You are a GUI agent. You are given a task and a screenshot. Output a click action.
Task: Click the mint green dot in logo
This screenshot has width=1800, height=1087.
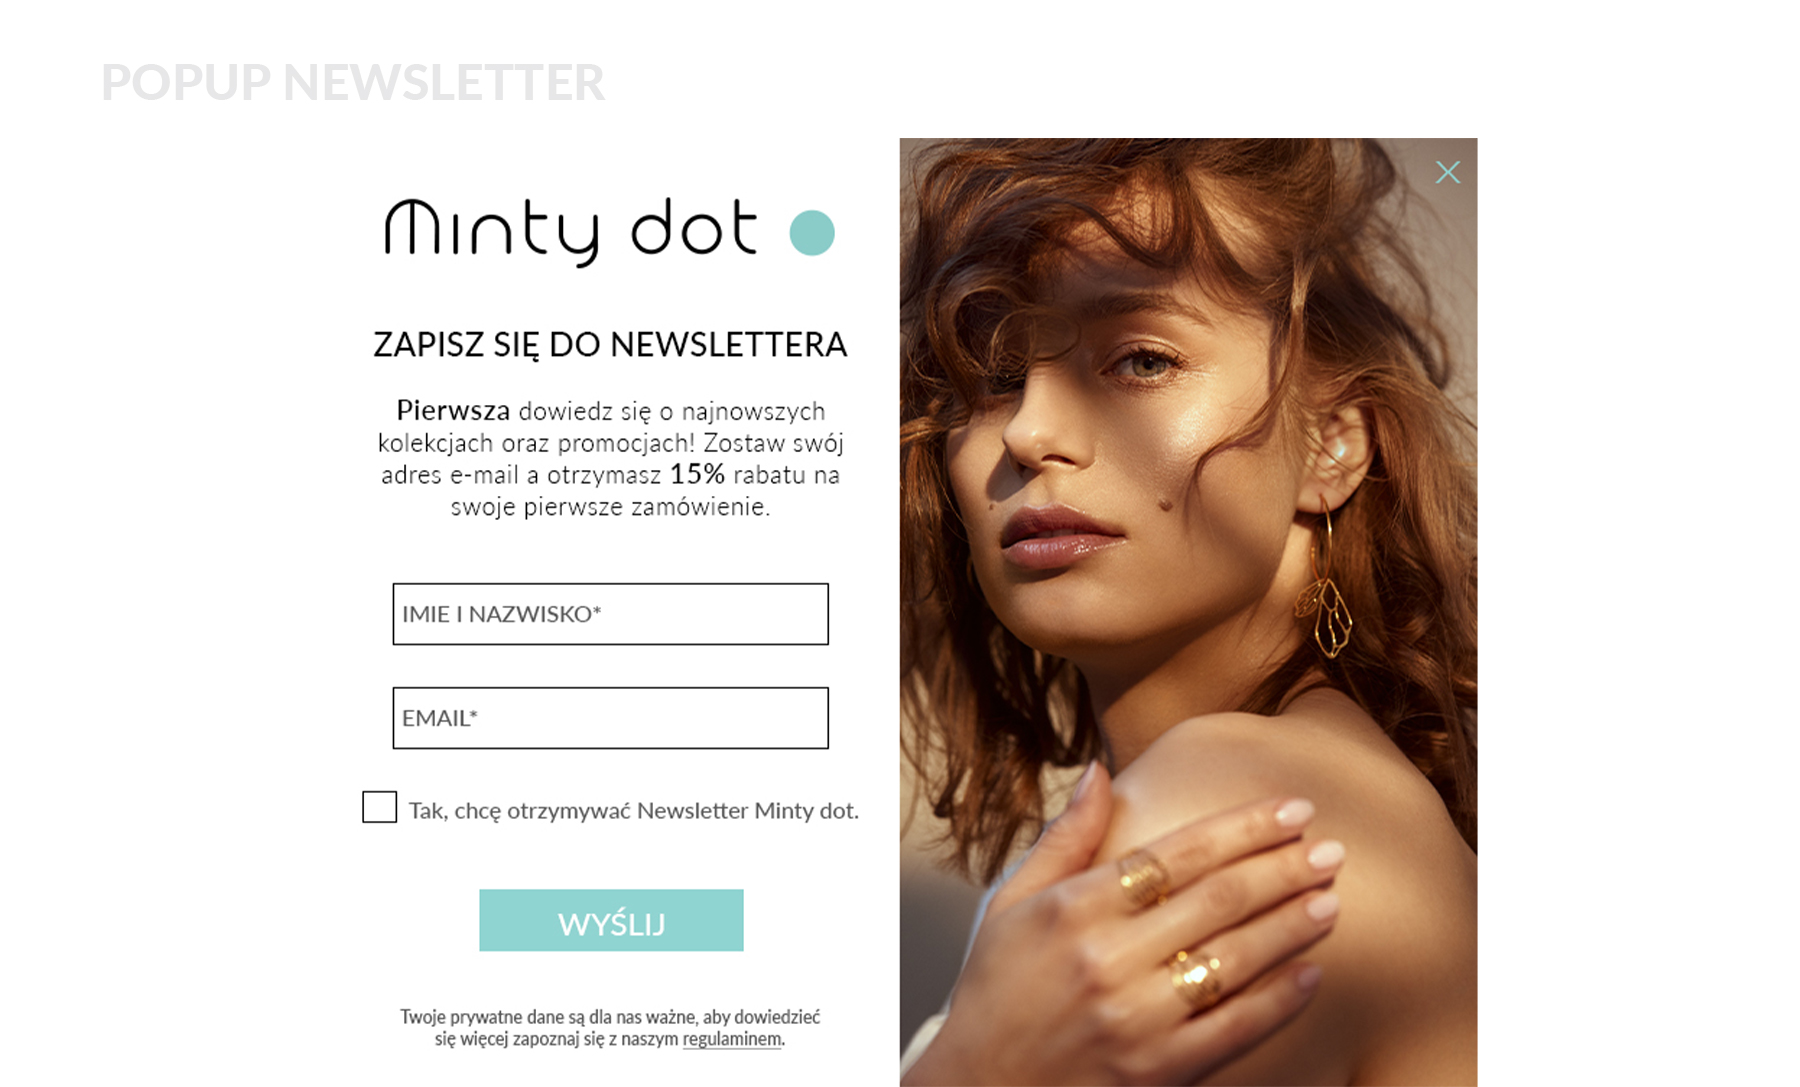[x=812, y=233]
